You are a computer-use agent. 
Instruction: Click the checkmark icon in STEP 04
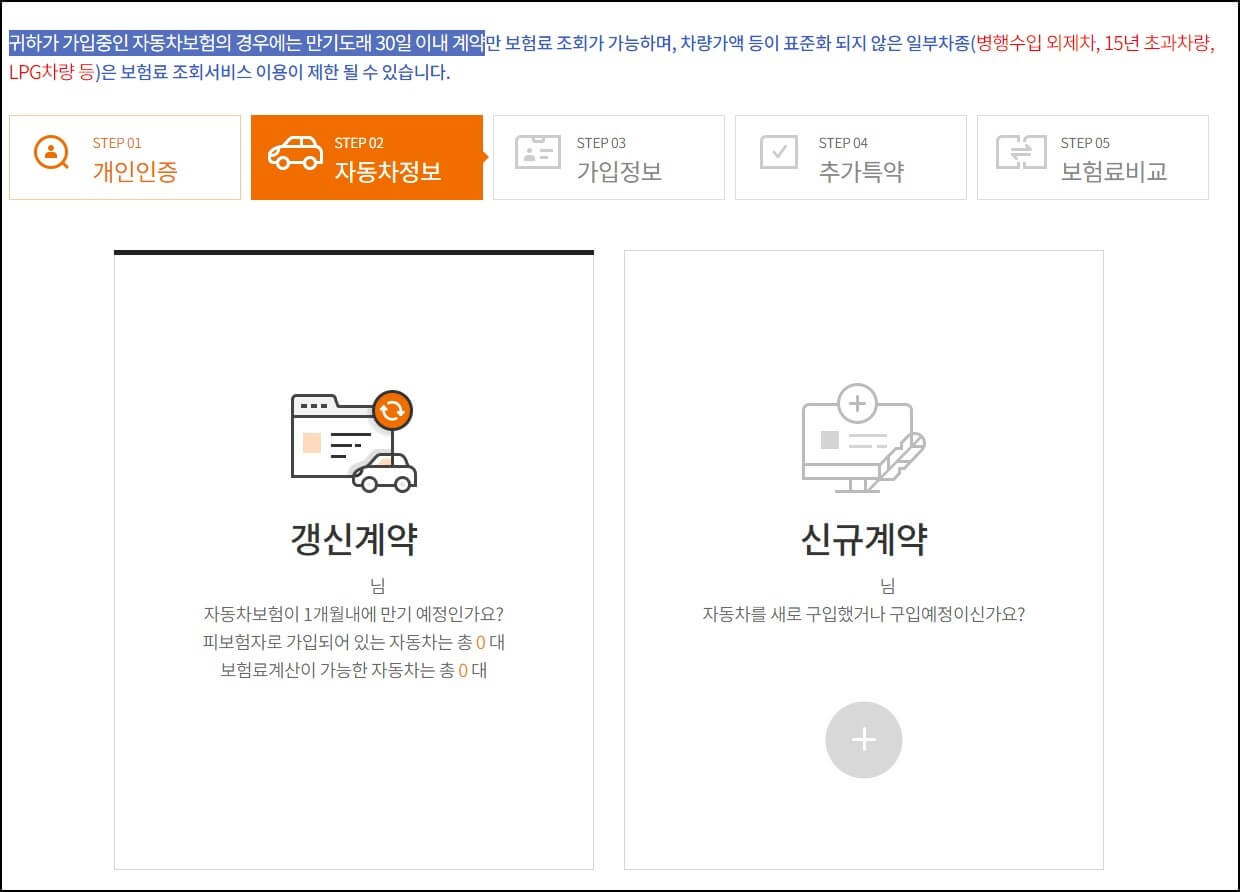click(x=779, y=152)
